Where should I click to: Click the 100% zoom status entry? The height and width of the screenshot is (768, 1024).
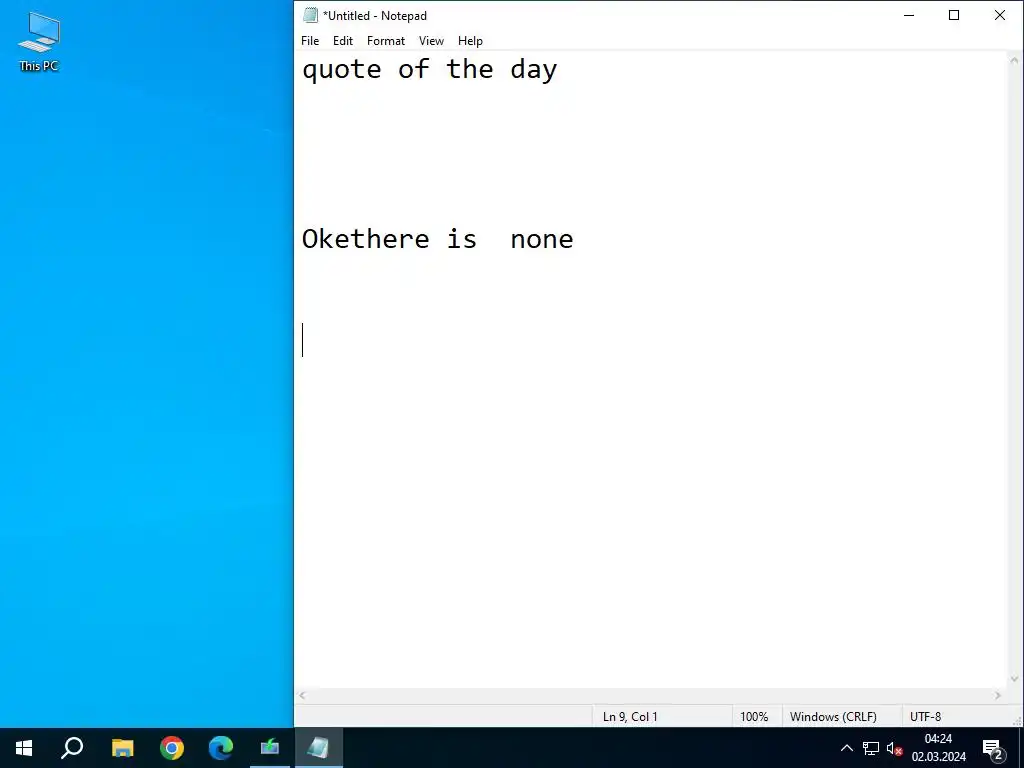pyautogui.click(x=754, y=716)
